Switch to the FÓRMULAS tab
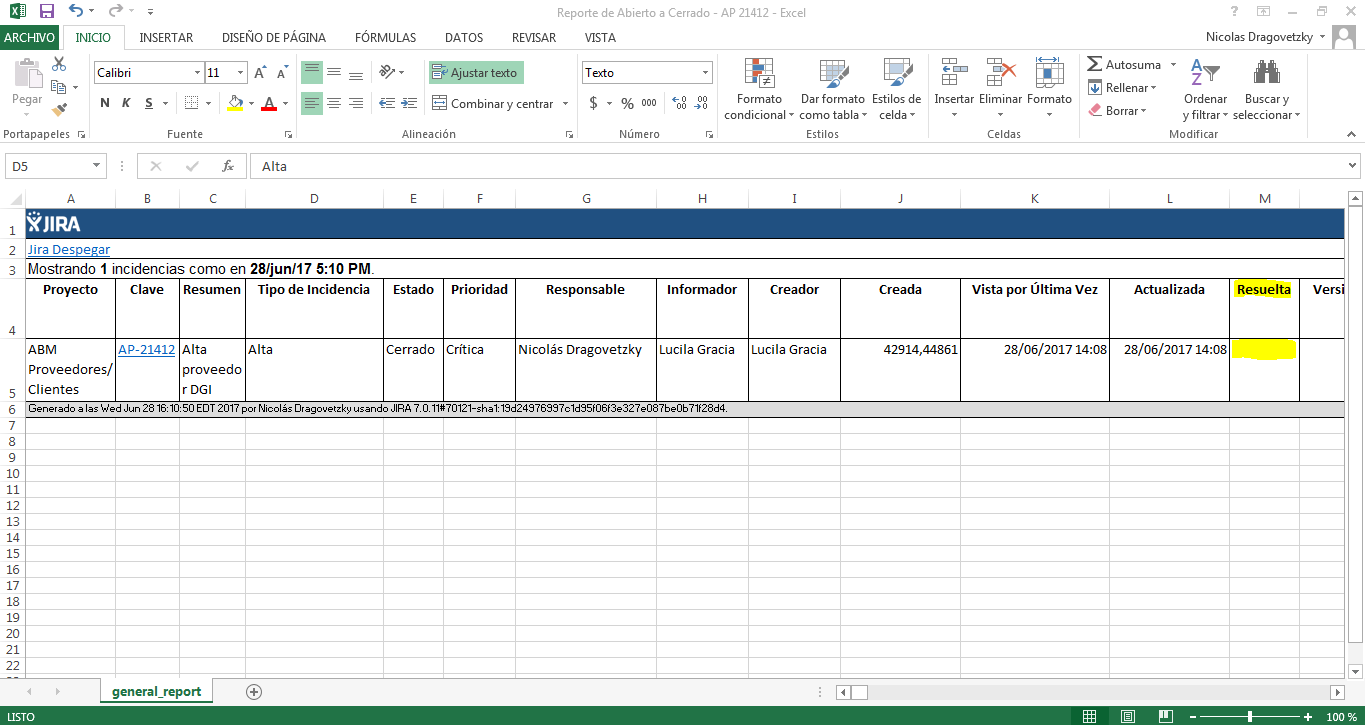The height and width of the screenshot is (725, 1365). pos(385,37)
